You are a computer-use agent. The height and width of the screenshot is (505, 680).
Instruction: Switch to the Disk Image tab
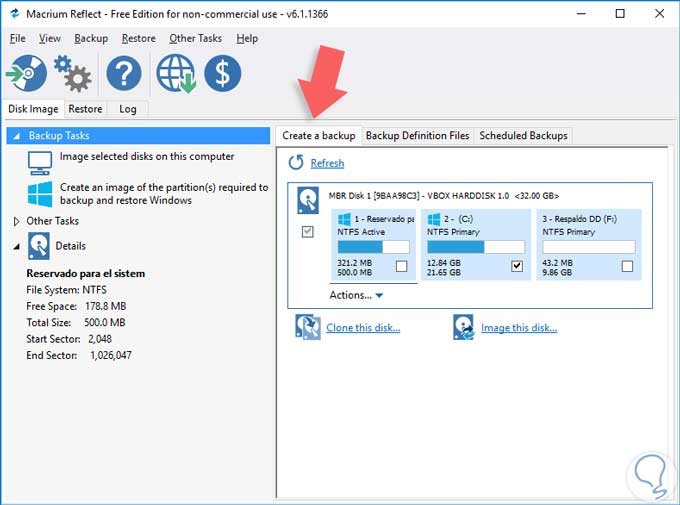pyautogui.click(x=33, y=109)
